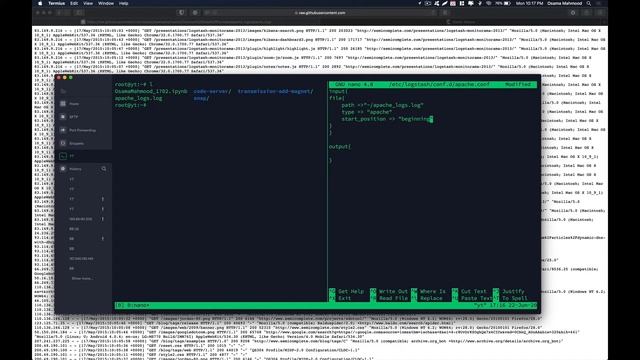This screenshot has height=360, width=640.
Task: Click Justify shortcut in nano footer
Action: click(x=509, y=291)
